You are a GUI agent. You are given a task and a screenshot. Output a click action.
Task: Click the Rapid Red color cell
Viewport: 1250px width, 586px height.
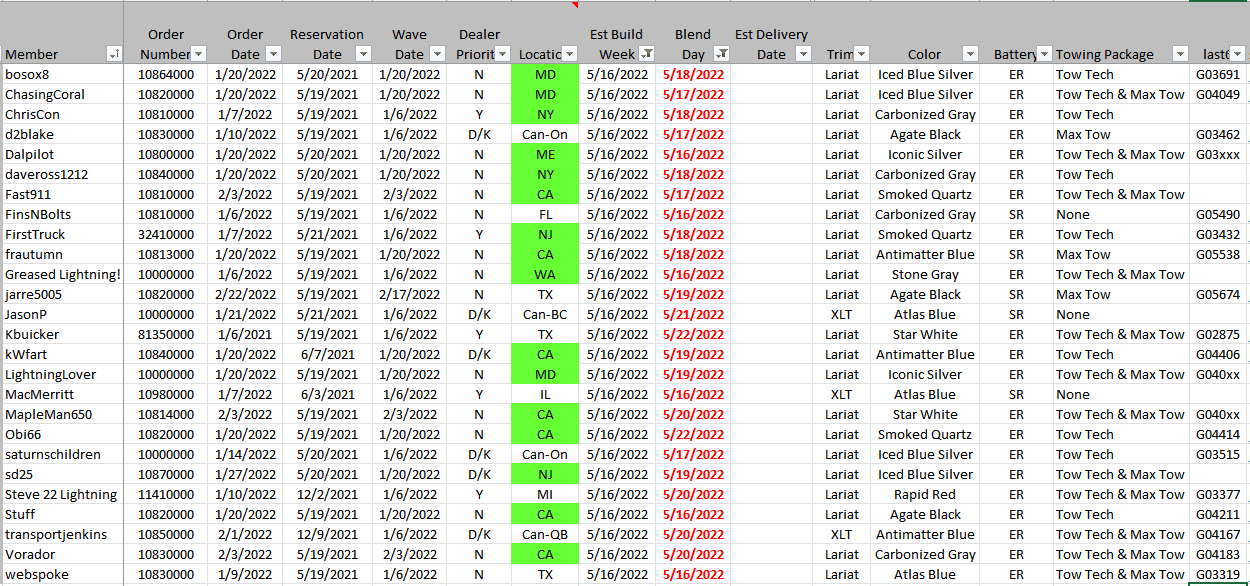925,494
